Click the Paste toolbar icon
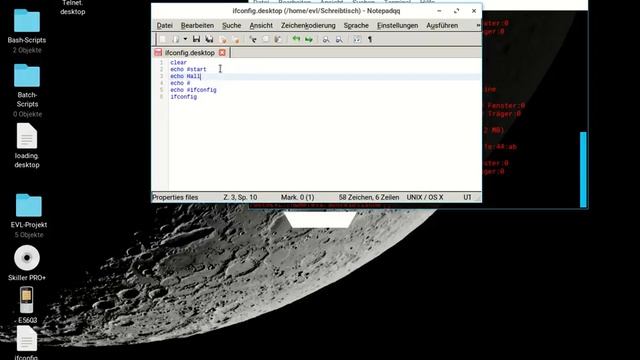The width and height of the screenshot is (640, 360). point(278,39)
